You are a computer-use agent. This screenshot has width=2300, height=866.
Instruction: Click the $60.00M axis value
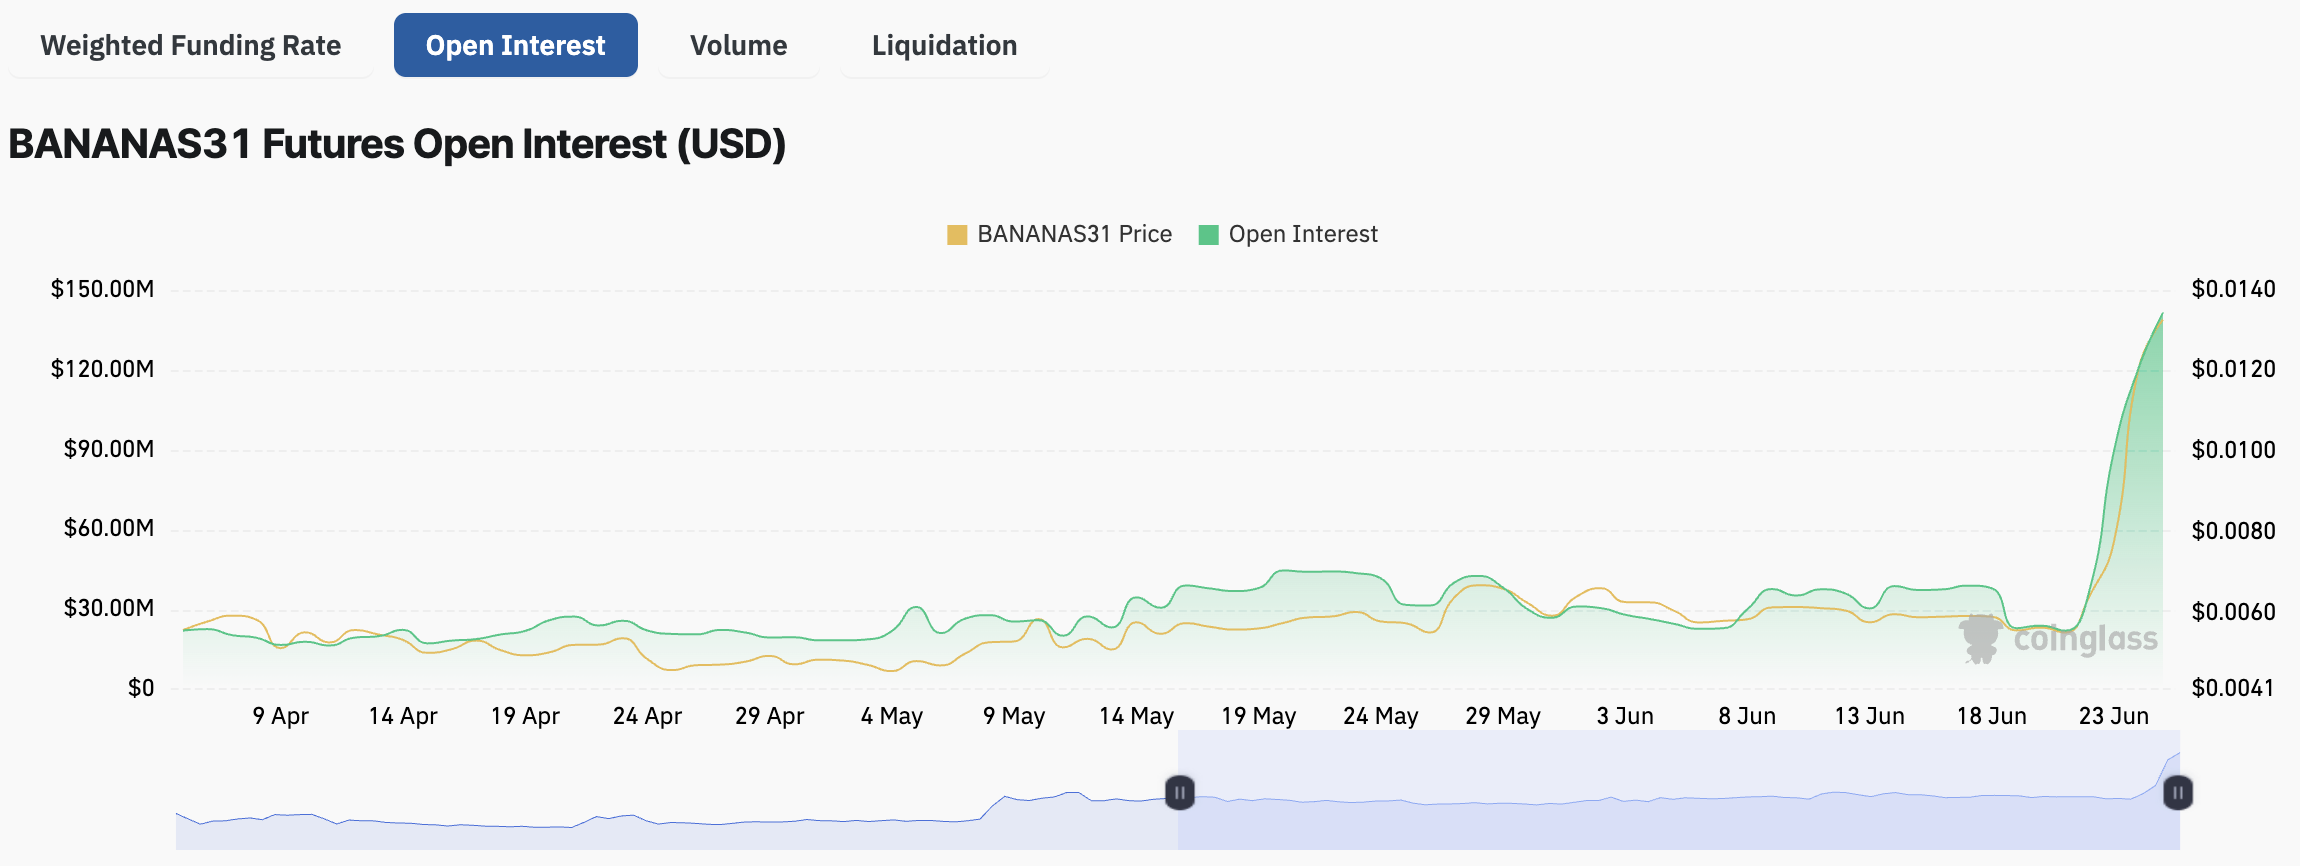coord(108,528)
